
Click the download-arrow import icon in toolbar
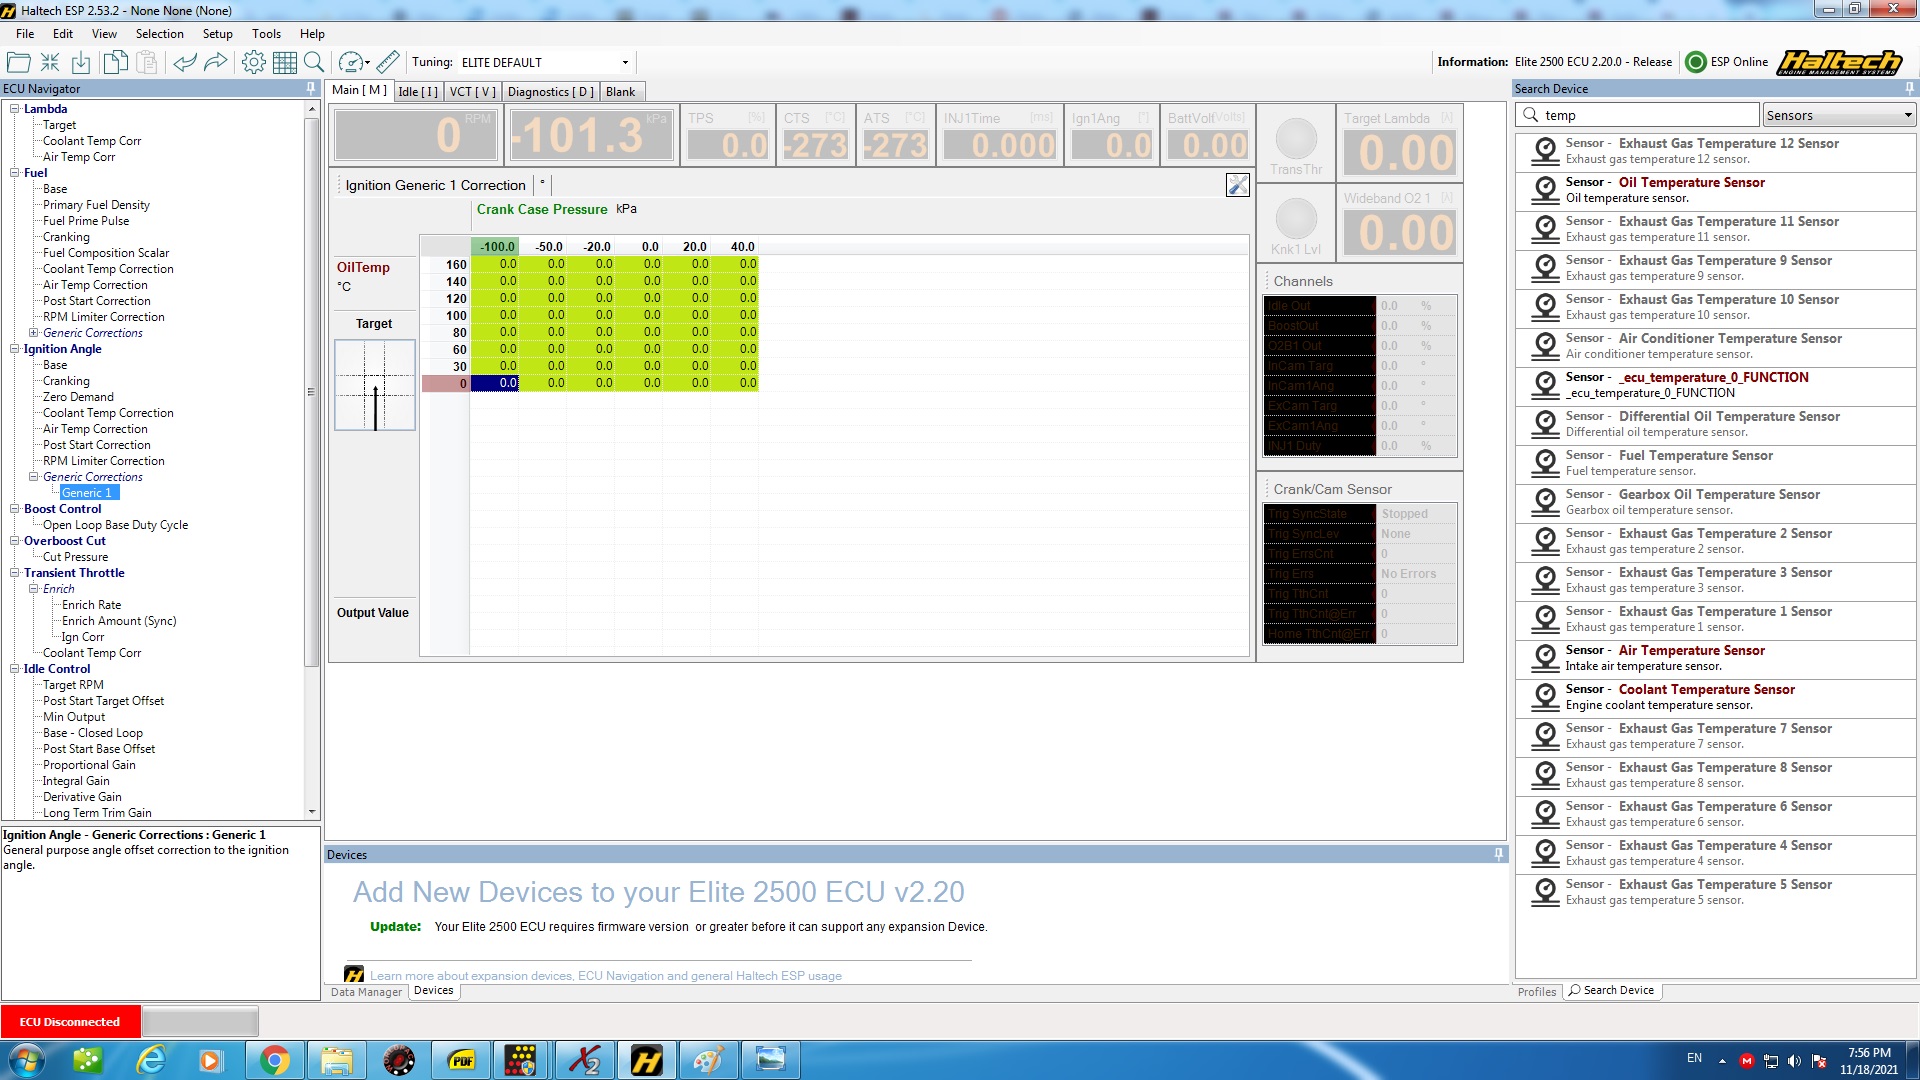pos(81,62)
